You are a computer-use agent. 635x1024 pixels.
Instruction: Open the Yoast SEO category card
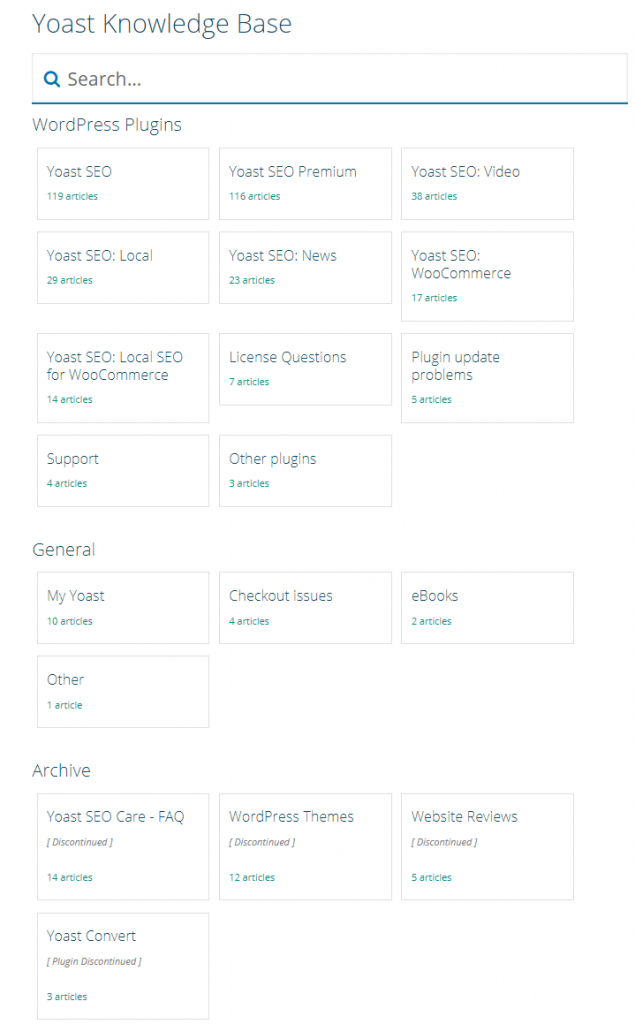pyautogui.click(x=123, y=184)
